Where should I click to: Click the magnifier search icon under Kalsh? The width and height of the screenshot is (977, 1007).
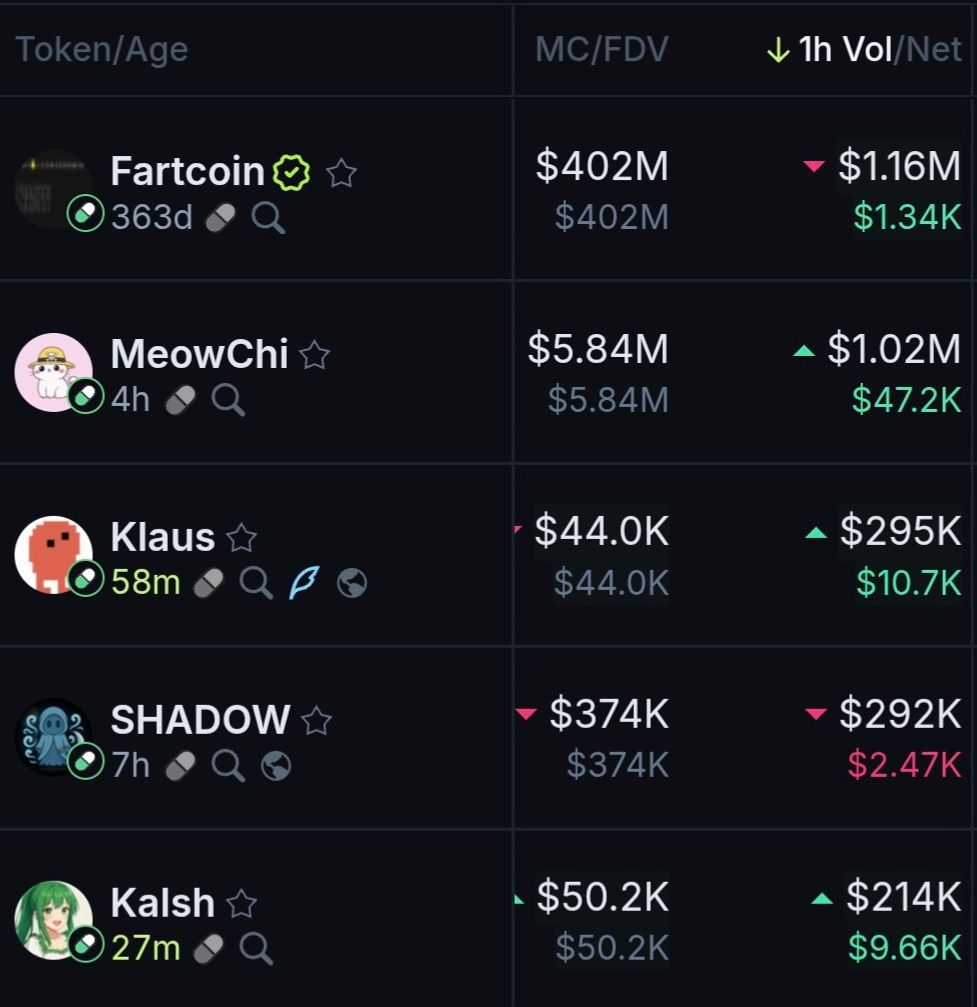[x=256, y=948]
